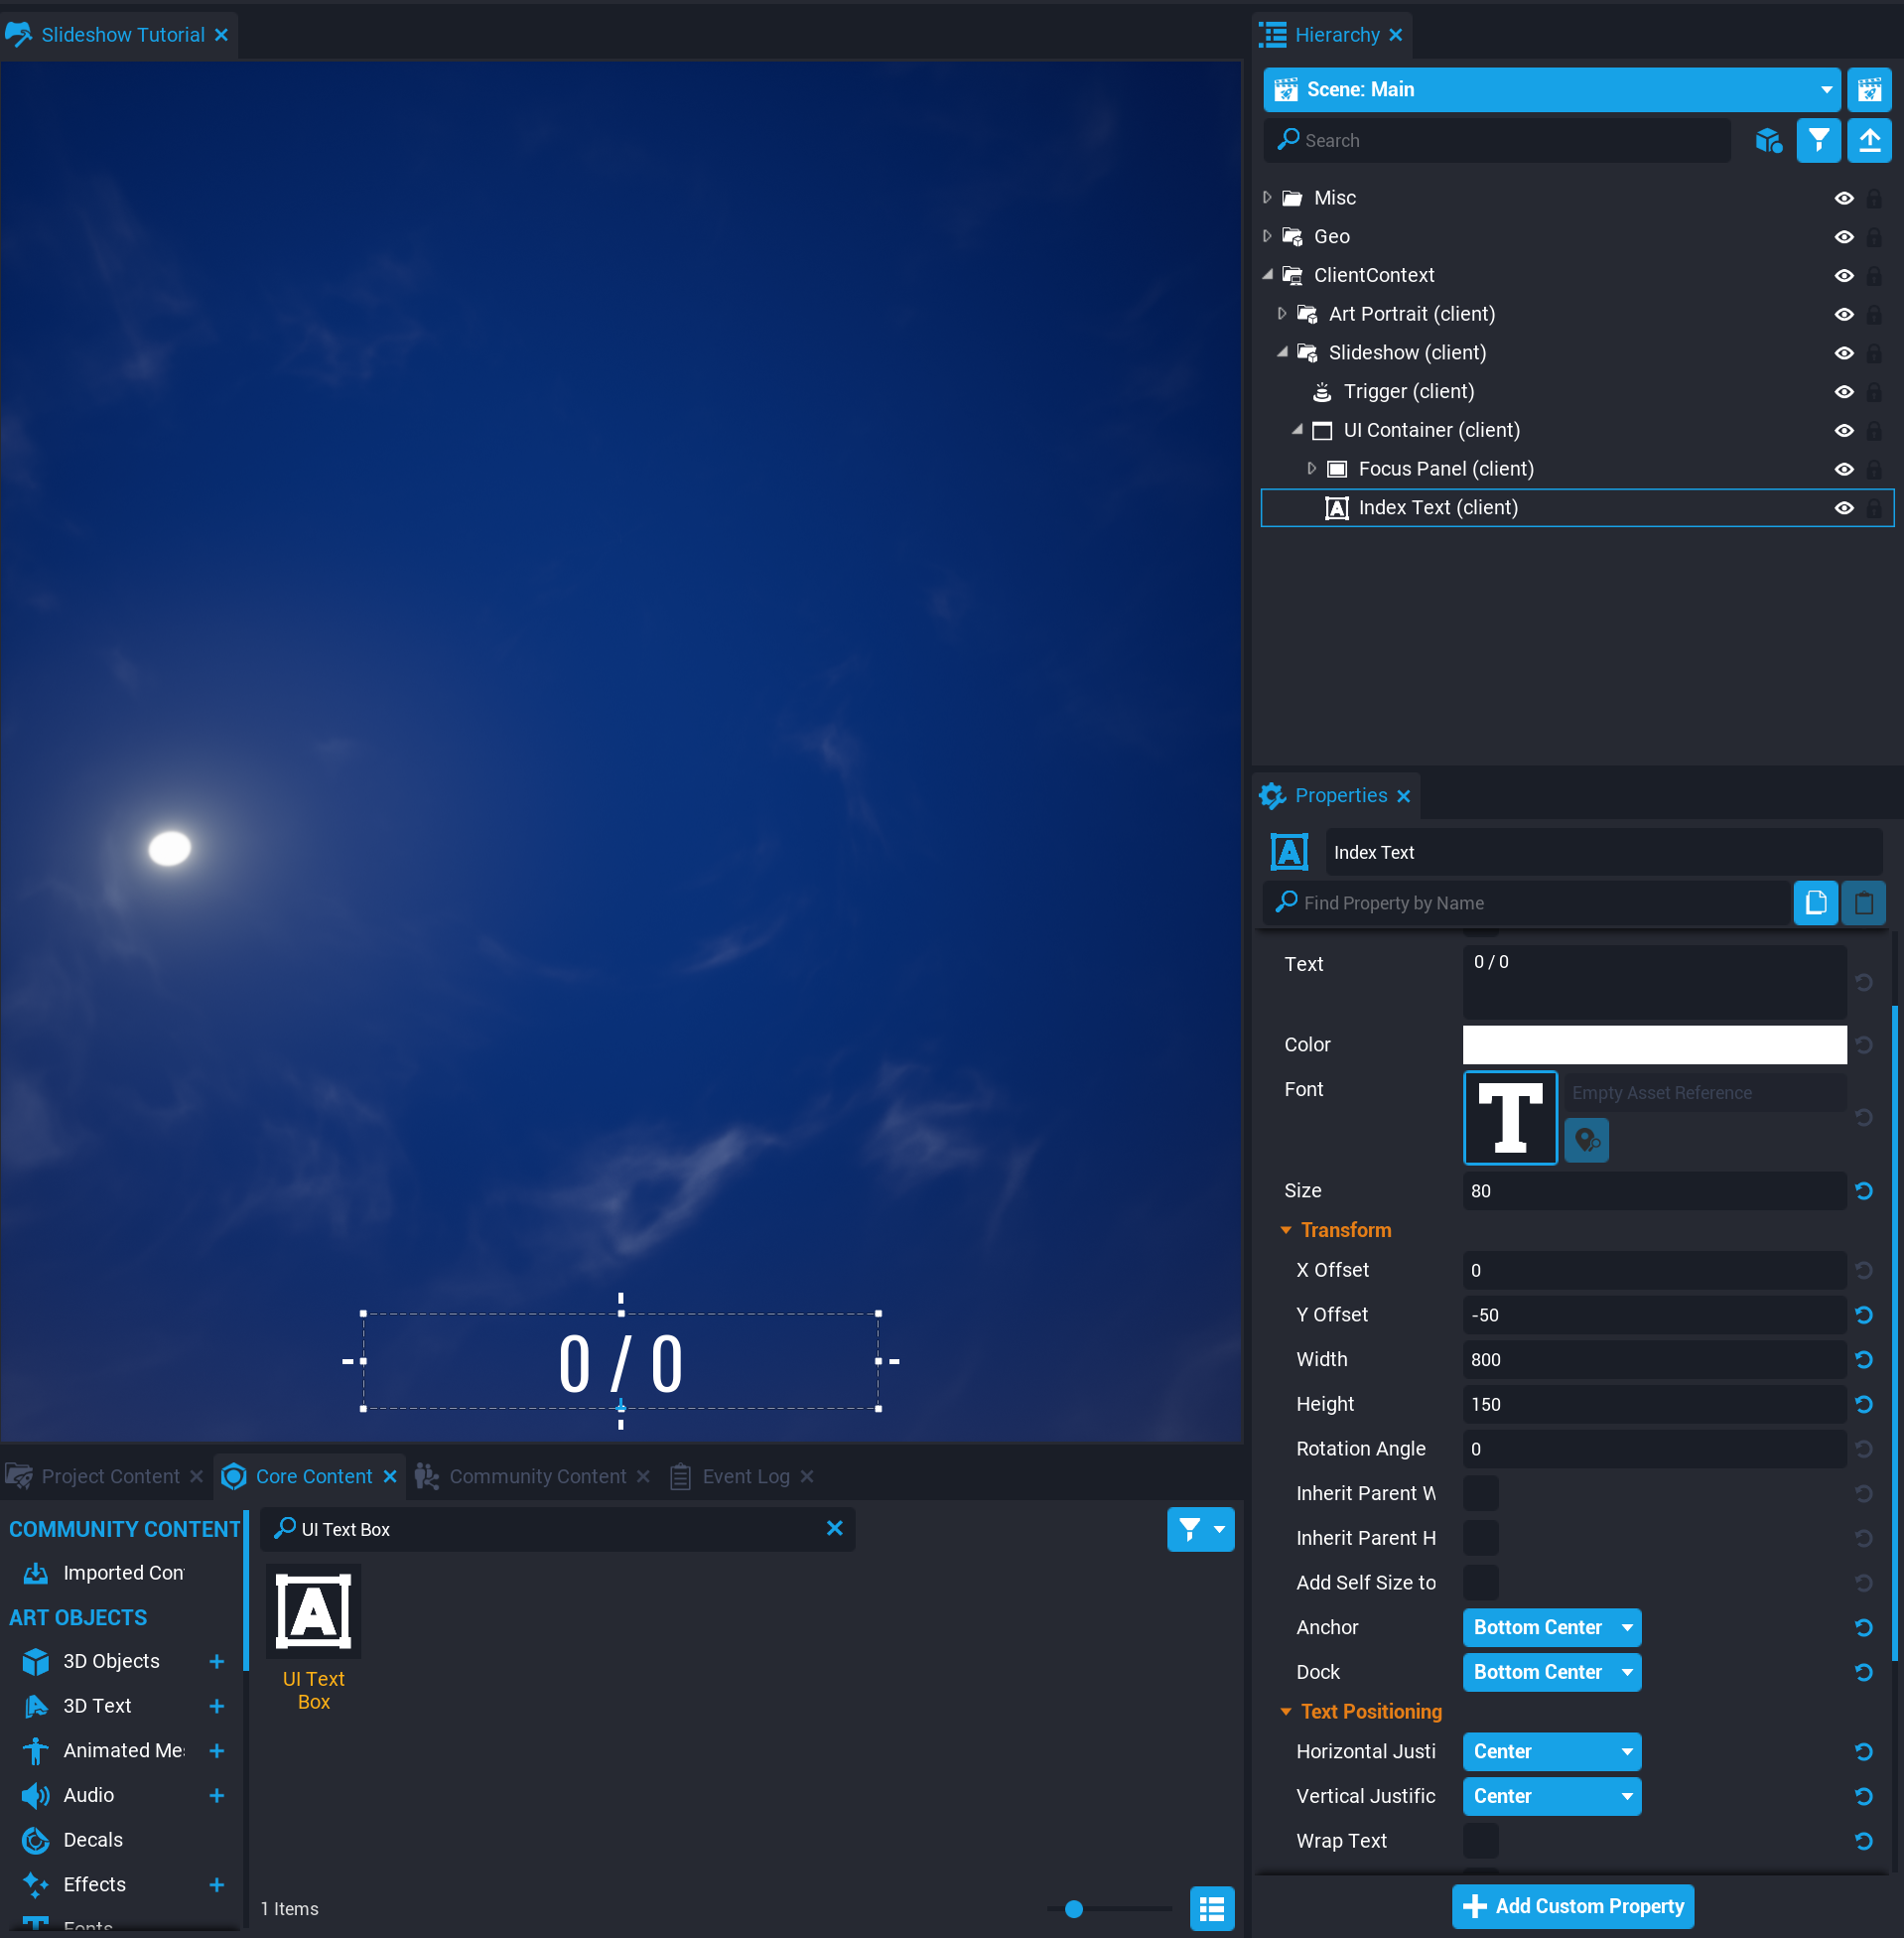Switch content view to list mode

(1211, 1908)
